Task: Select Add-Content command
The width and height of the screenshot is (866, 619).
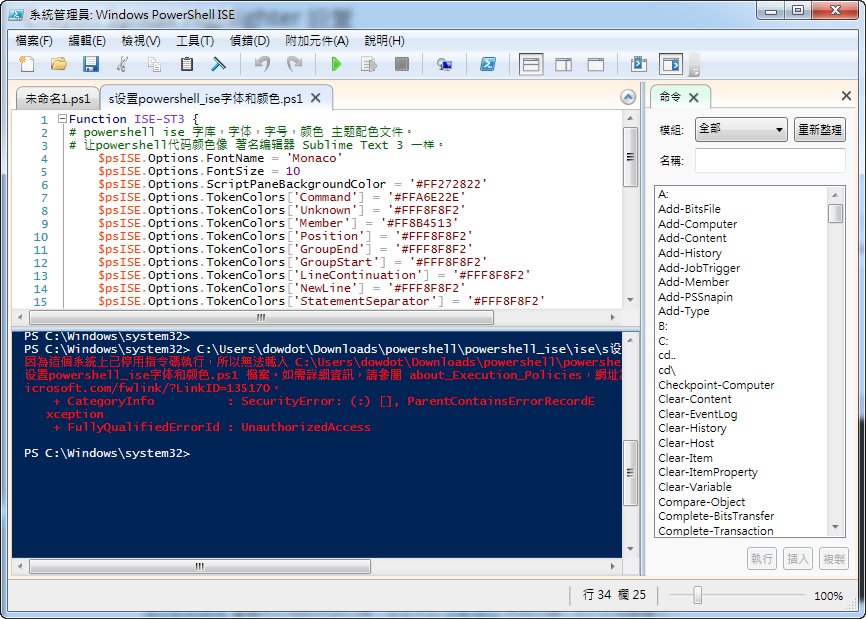Action: [692, 238]
